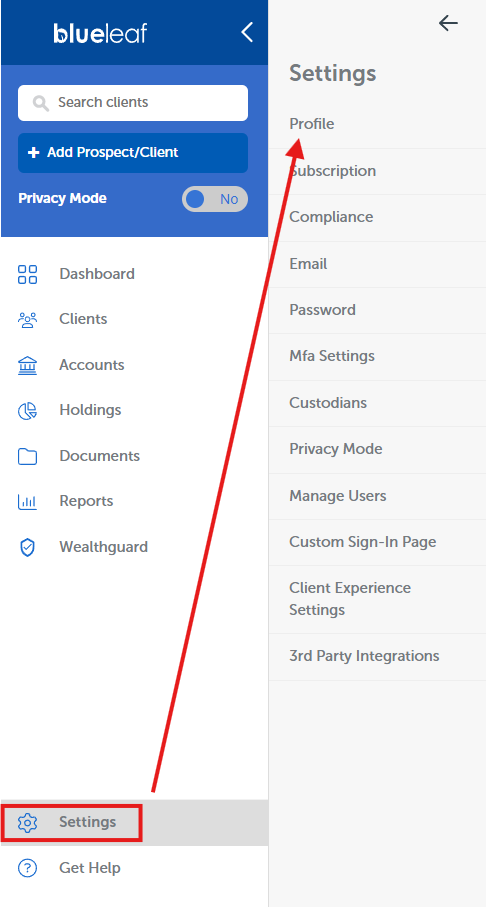486x907 pixels.
Task: Go back using the Settings panel arrow
Action: (448, 23)
